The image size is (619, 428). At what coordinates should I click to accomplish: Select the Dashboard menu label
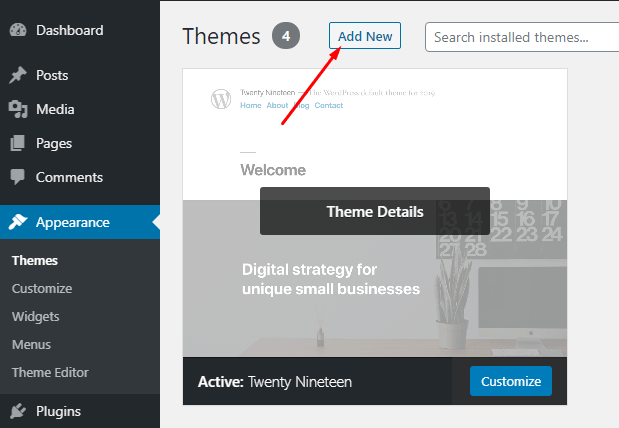pos(70,30)
